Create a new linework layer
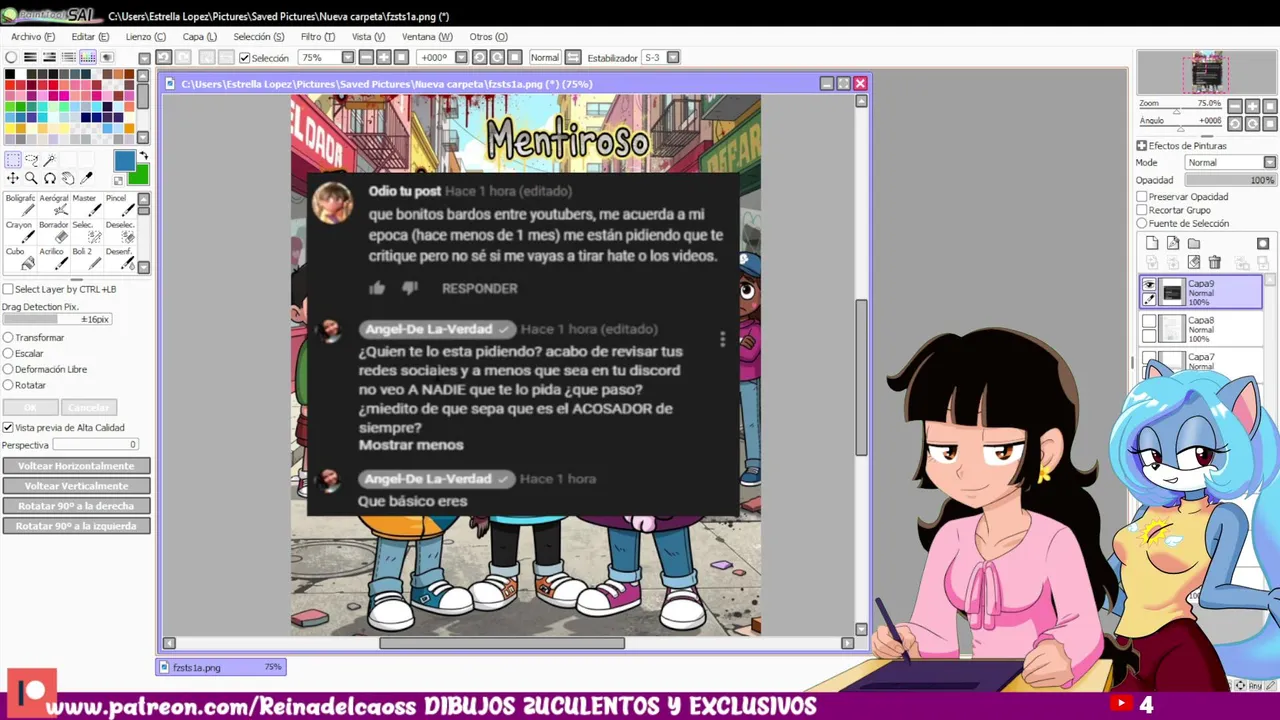Screen dimensions: 1280x720 [x=1173, y=243]
